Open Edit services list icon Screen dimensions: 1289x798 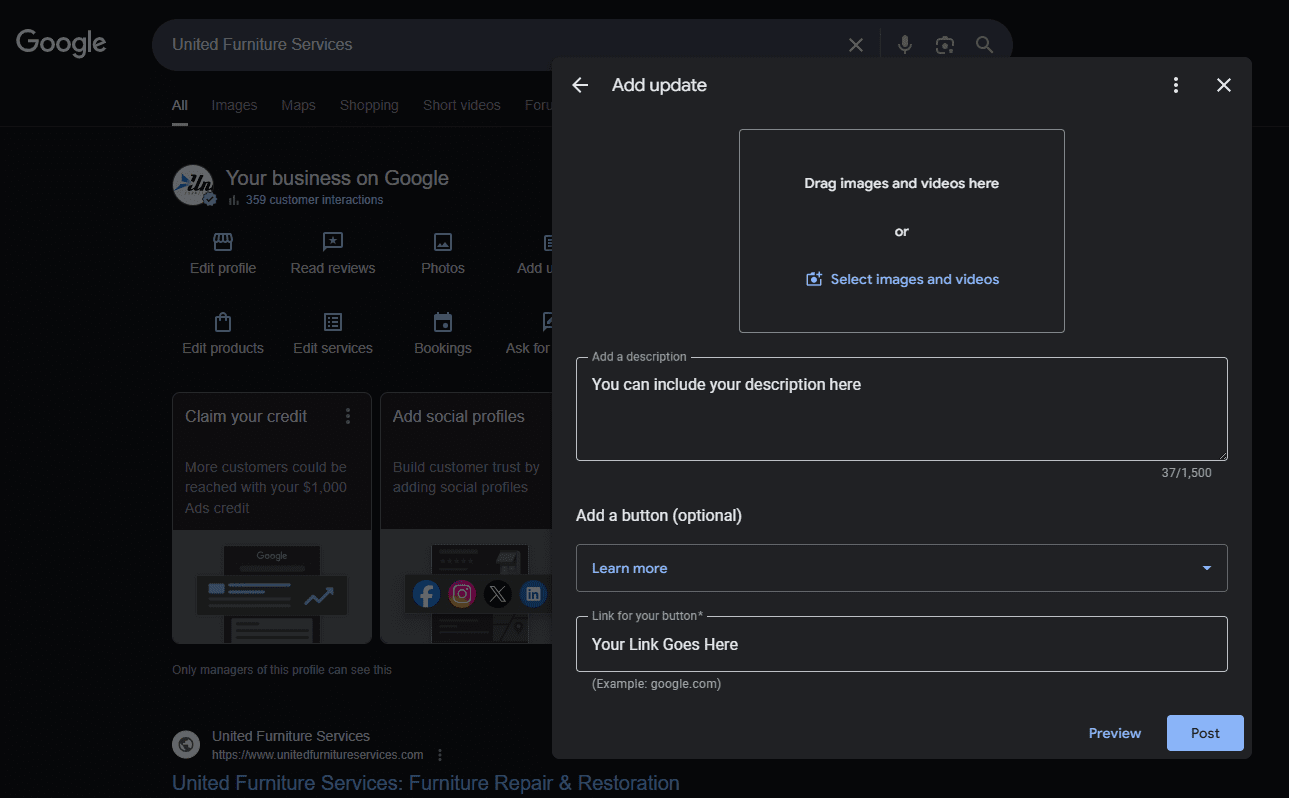point(333,322)
